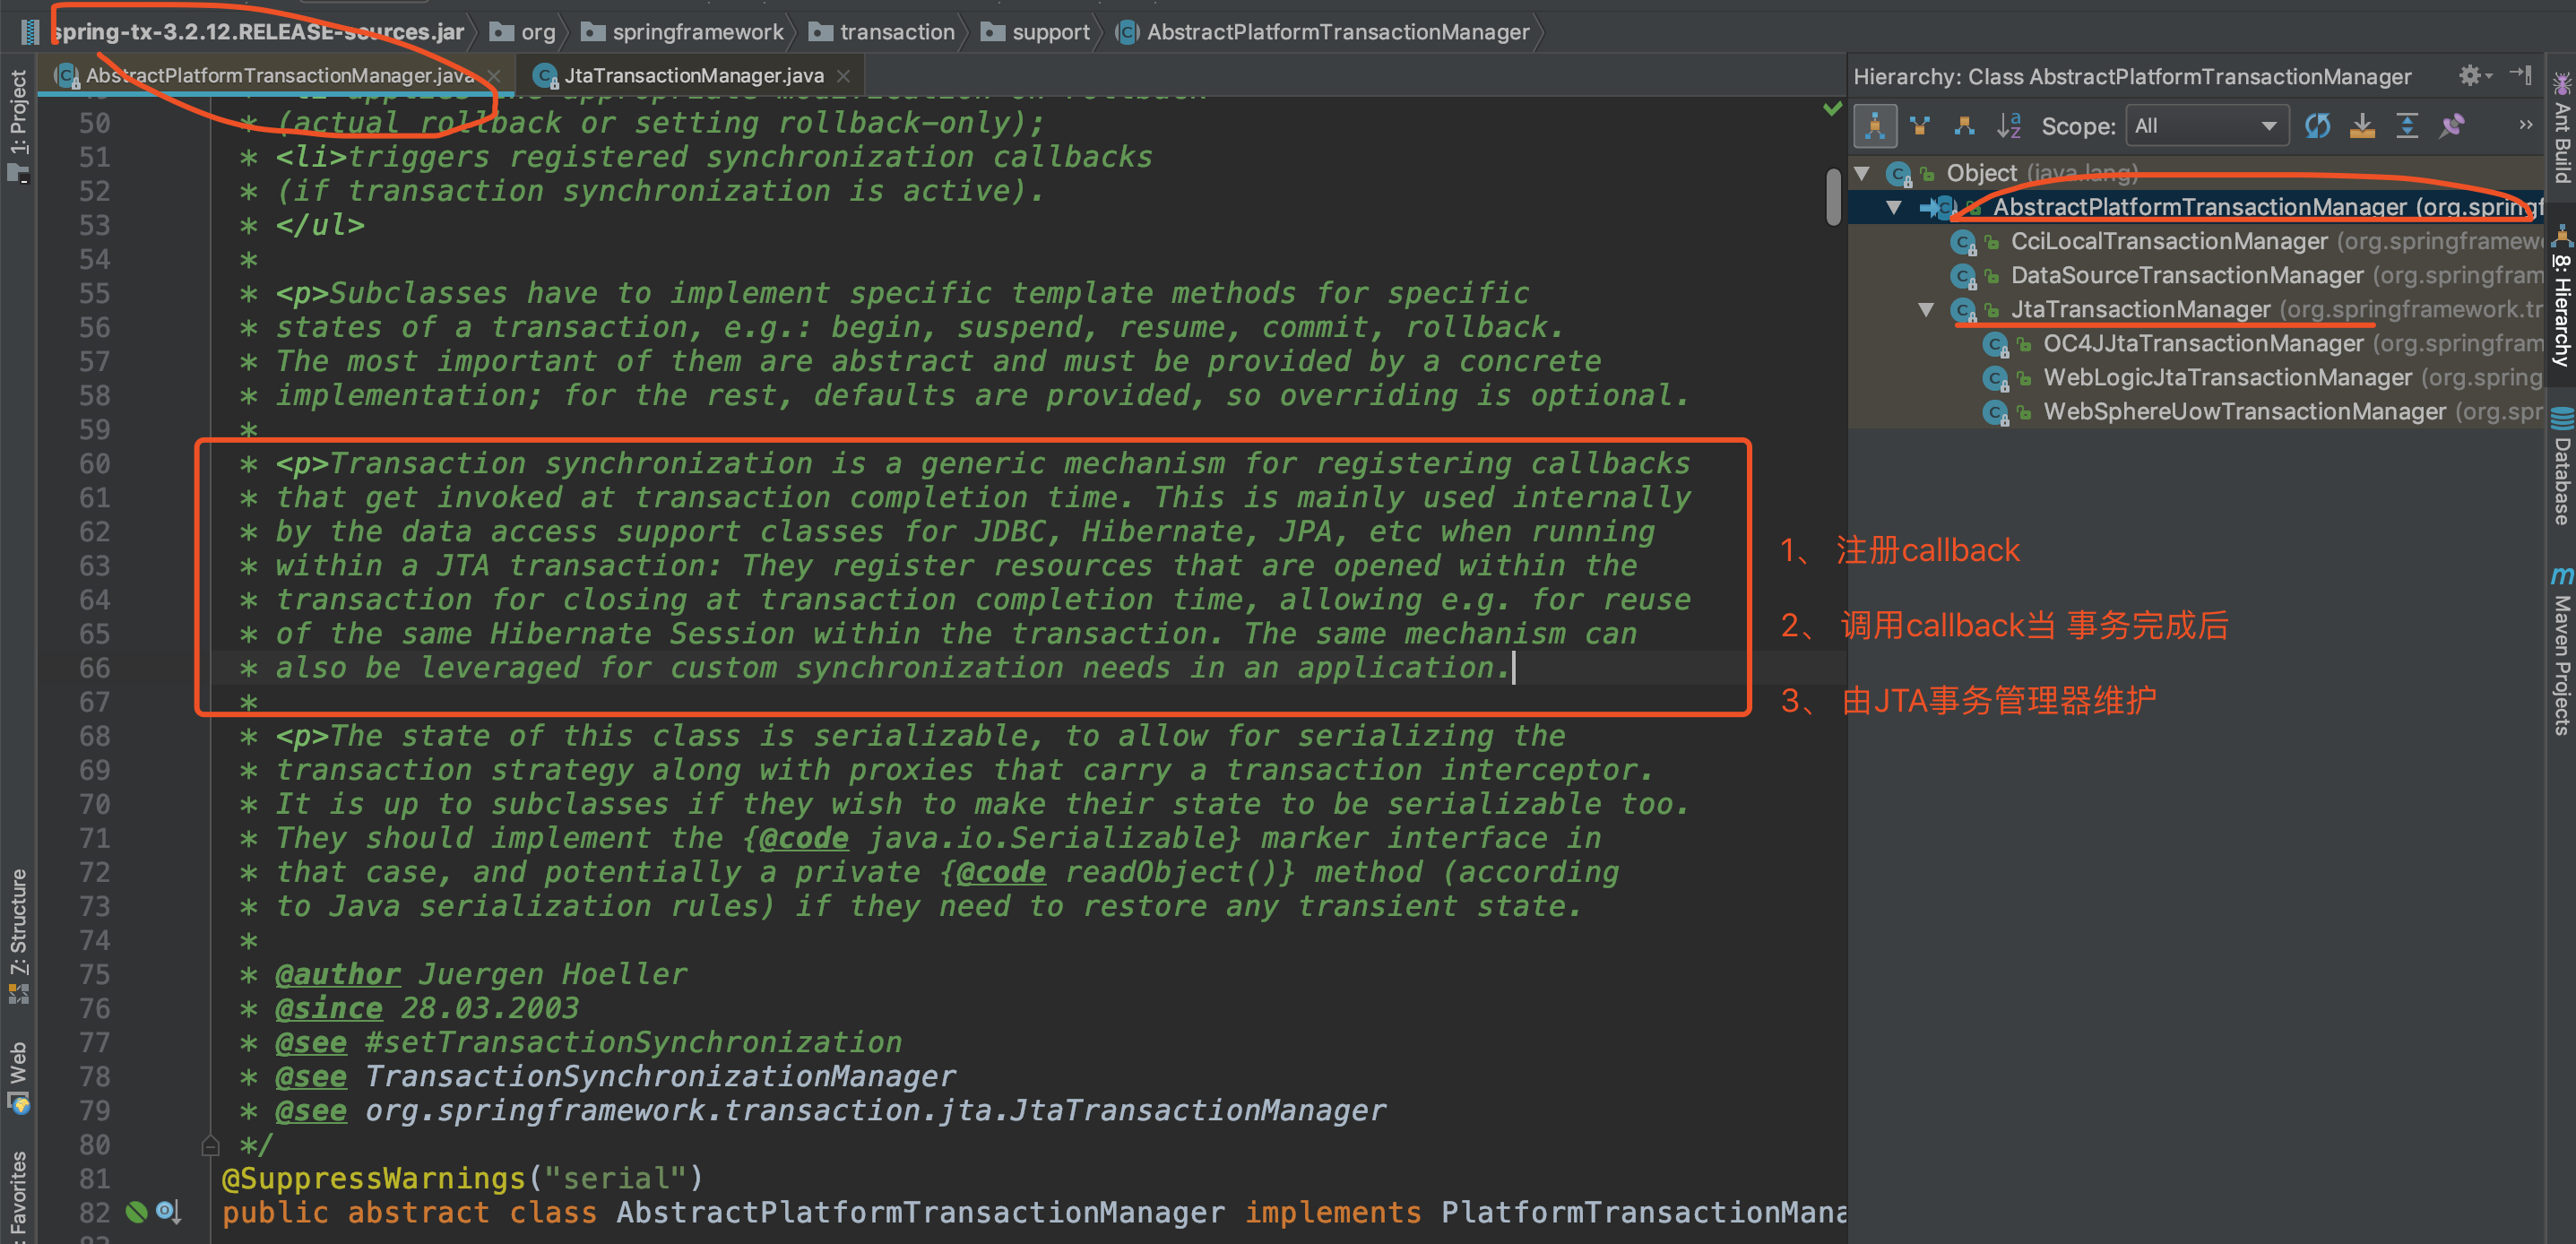Click the support breadcrumb folder
The height and width of the screenshot is (1244, 2576).
pyautogui.click(x=1036, y=32)
